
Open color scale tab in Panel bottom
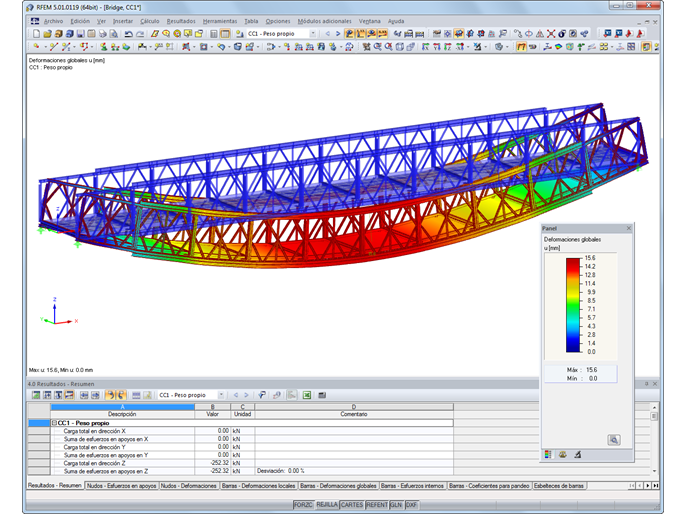tap(548, 455)
